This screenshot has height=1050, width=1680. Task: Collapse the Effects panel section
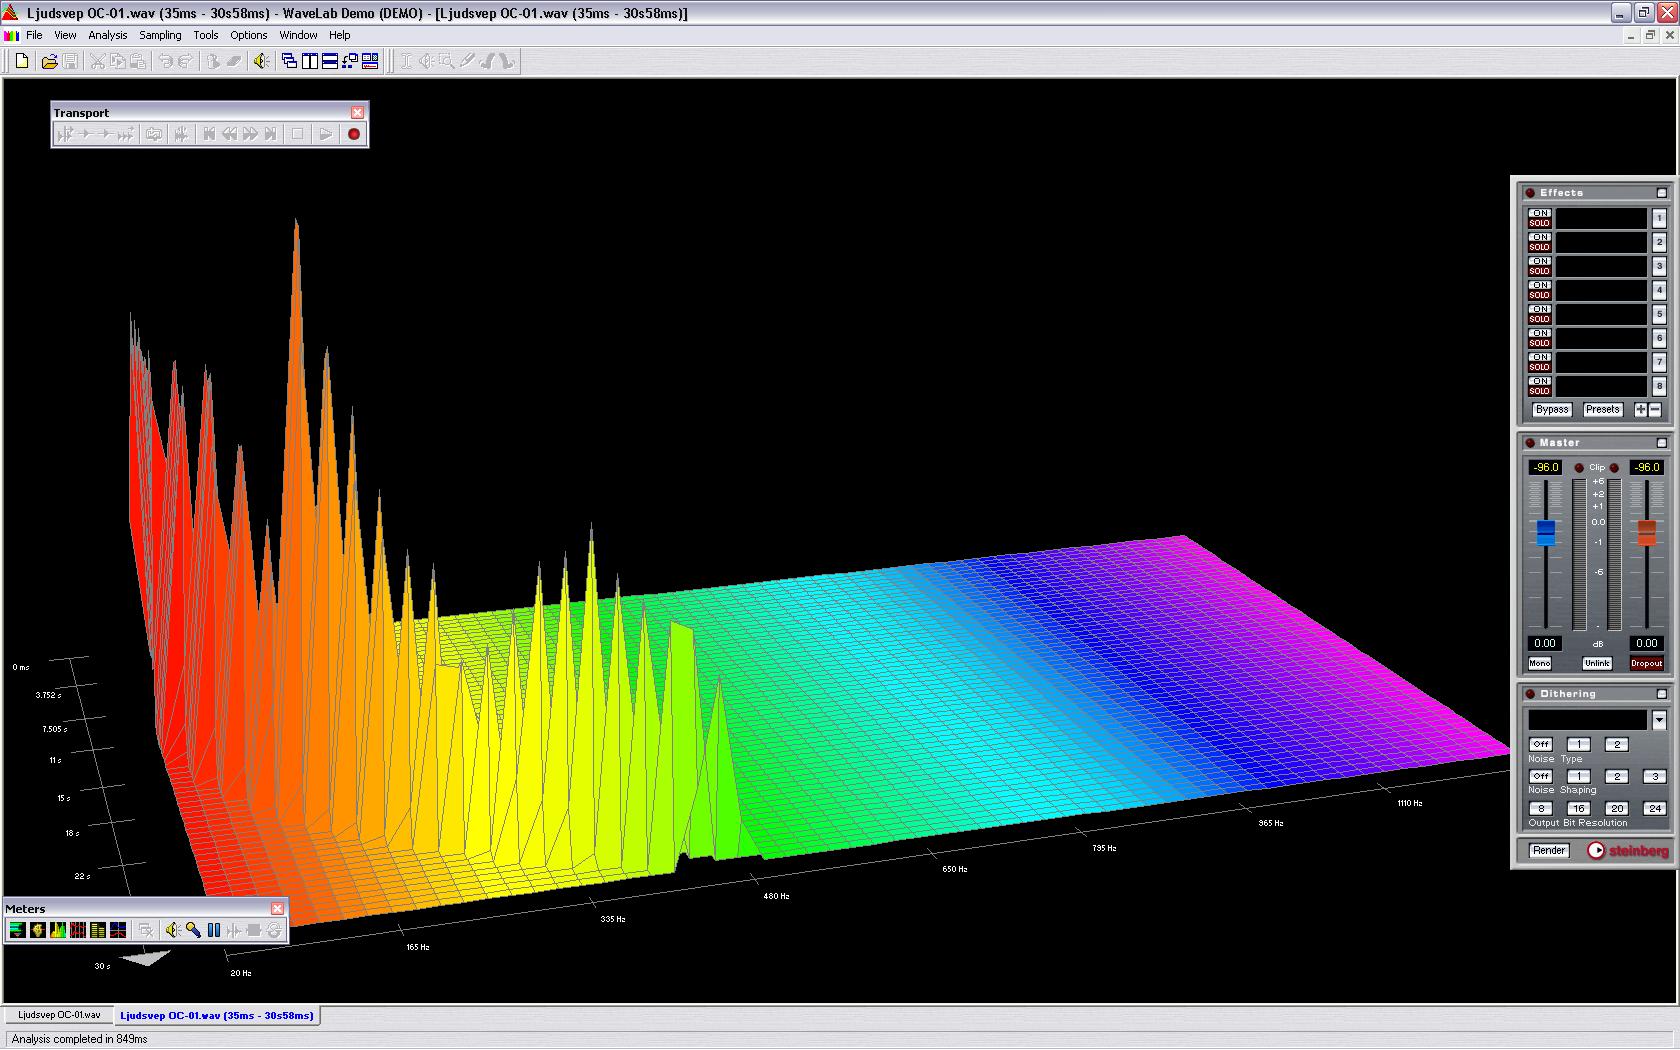[1662, 193]
